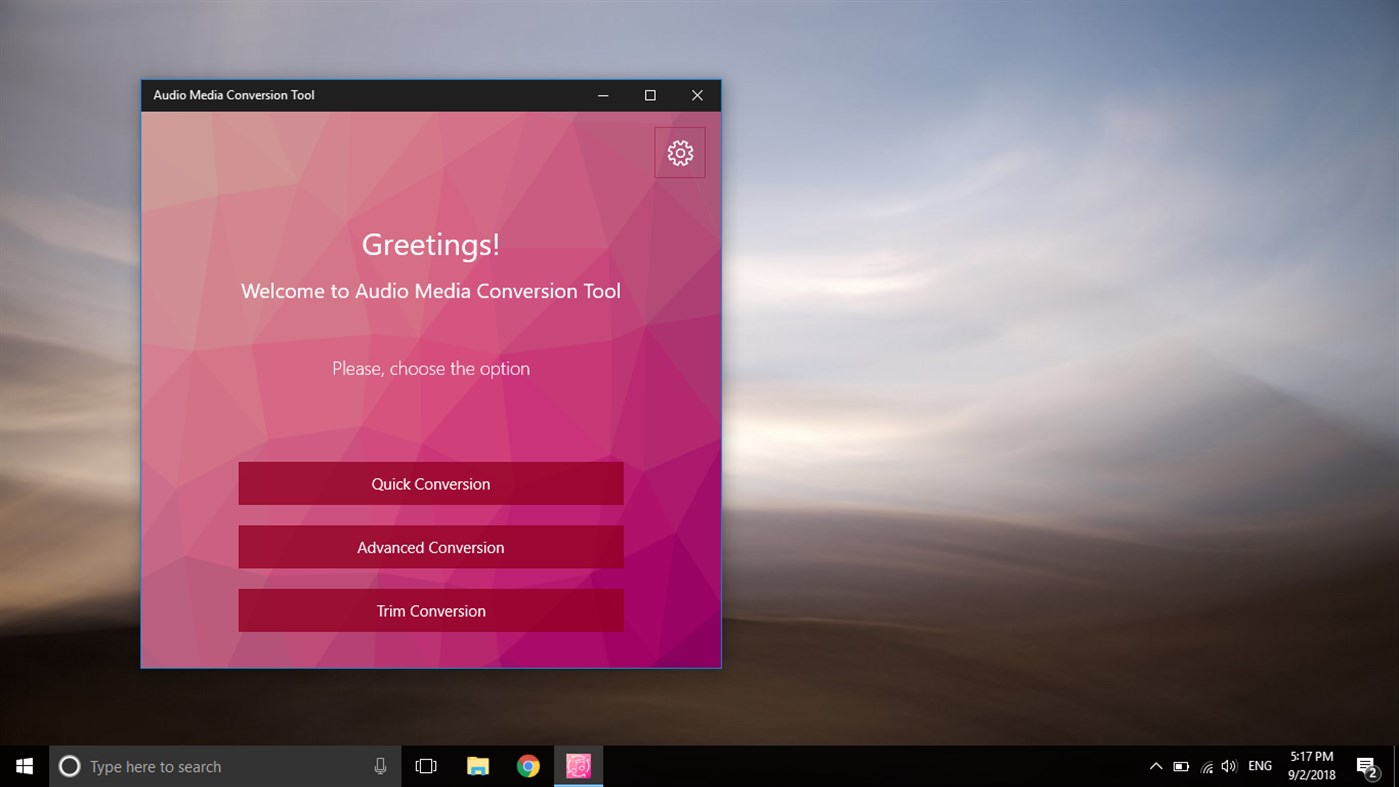1399x787 pixels.
Task: Start a Quick Conversion
Action: click(430, 483)
